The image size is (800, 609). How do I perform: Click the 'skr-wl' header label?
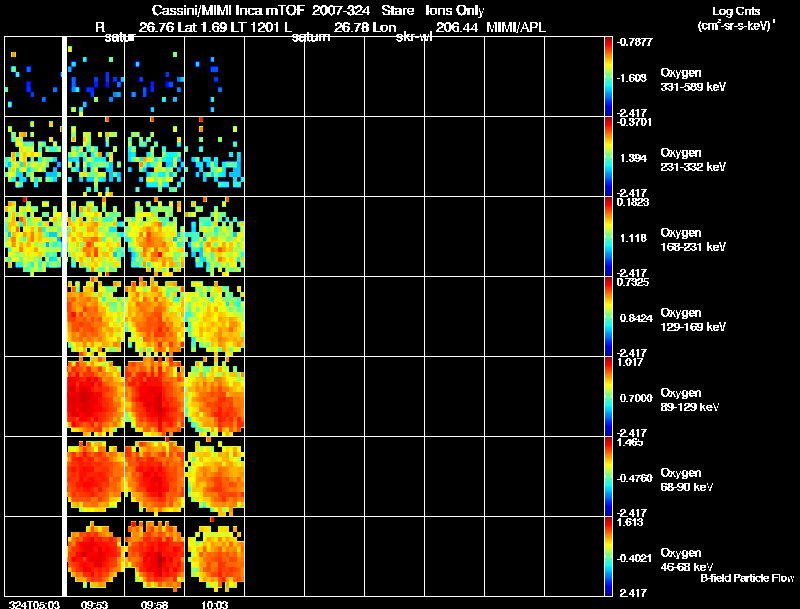click(414, 37)
